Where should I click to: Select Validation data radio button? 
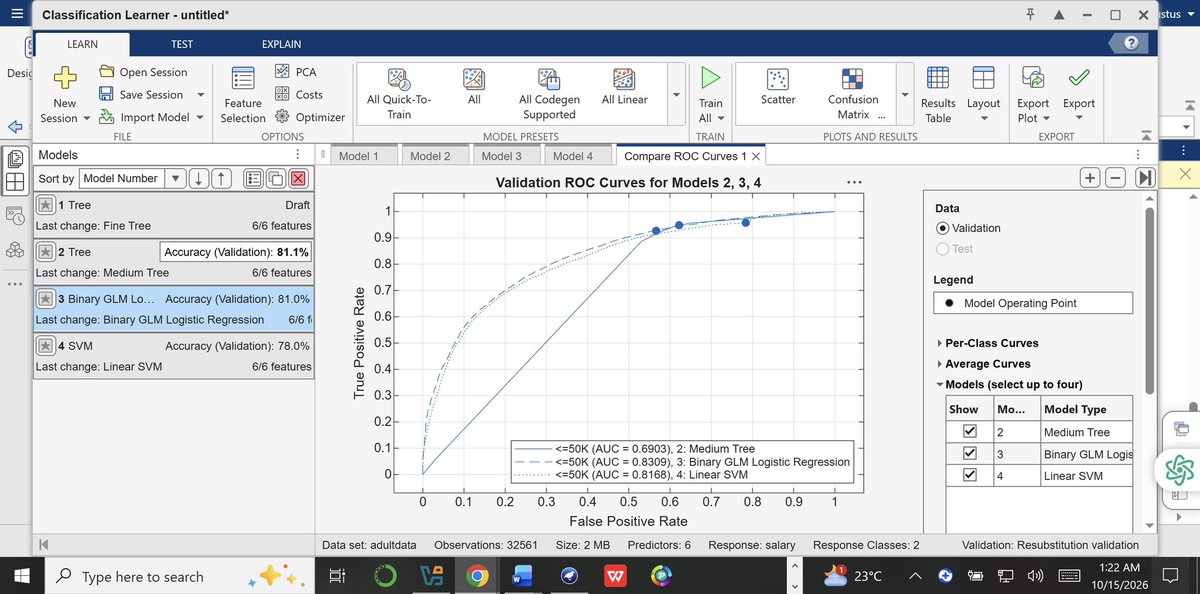point(942,228)
